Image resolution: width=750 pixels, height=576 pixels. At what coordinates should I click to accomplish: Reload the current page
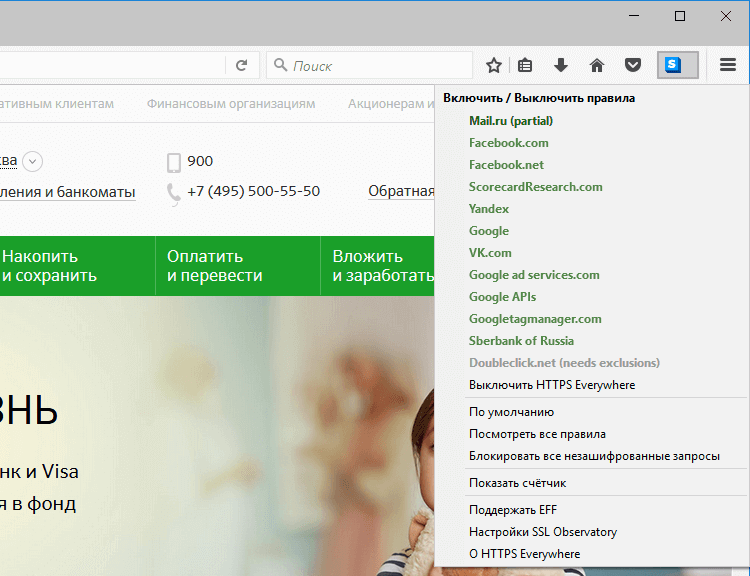click(242, 65)
